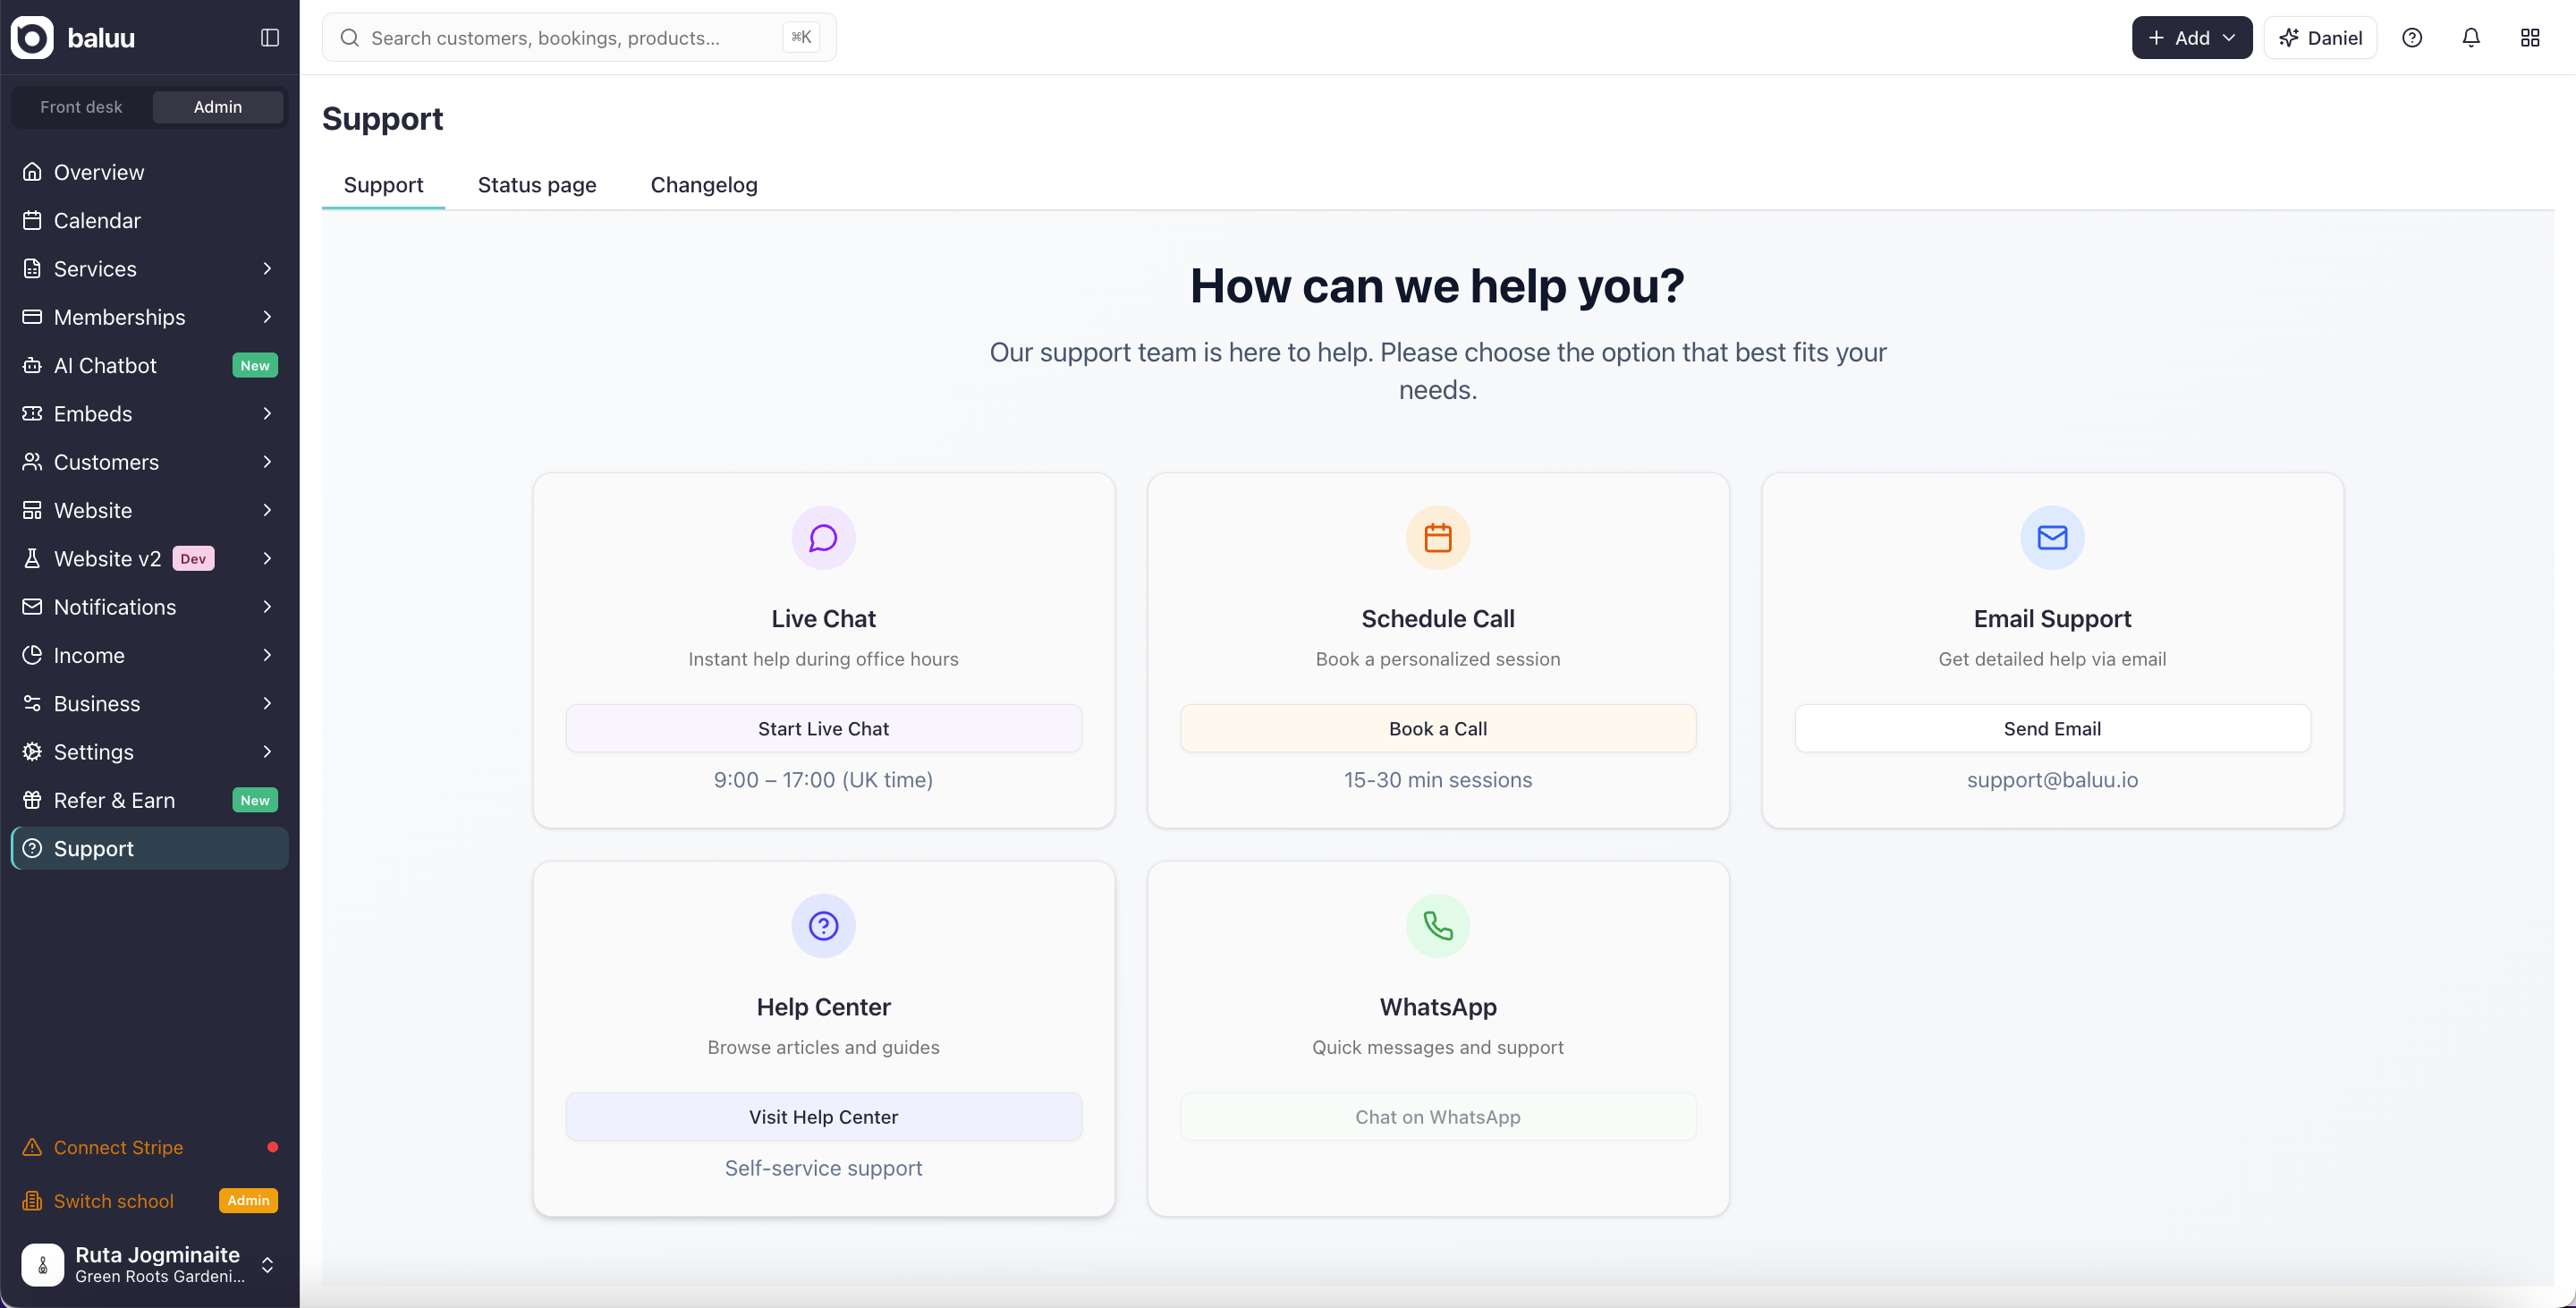Click the Business sliders icon
Image resolution: width=2576 pixels, height=1308 pixels.
click(32, 704)
